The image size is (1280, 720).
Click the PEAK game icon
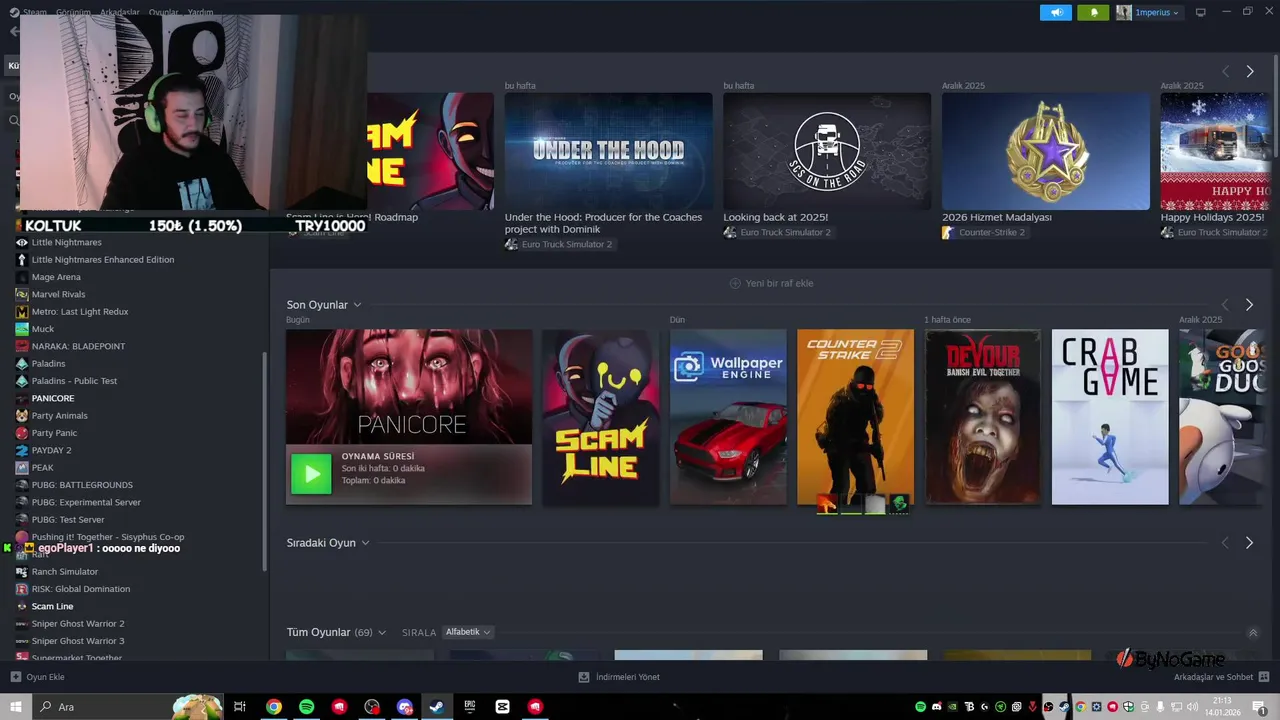click(22, 467)
